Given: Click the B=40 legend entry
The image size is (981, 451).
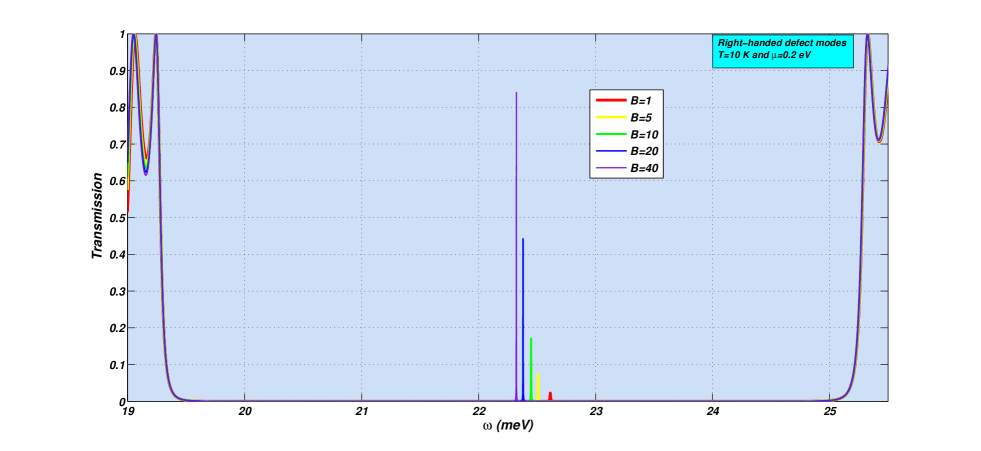Looking at the screenshot, I should tap(626, 168).
